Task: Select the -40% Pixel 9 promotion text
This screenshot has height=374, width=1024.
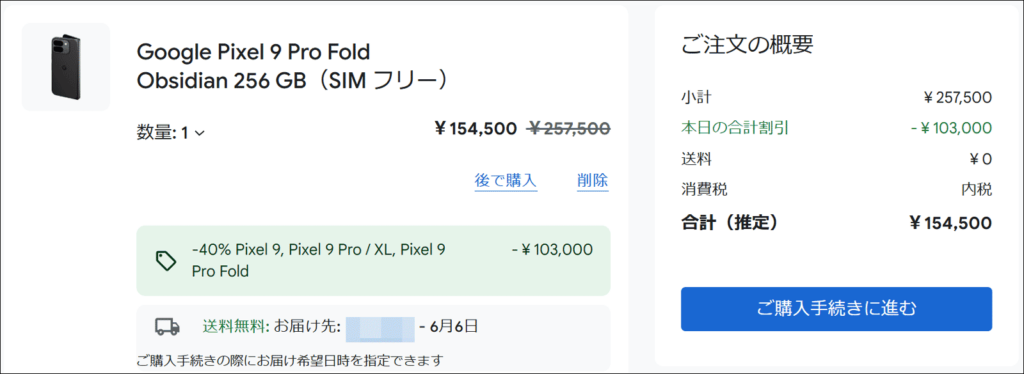Action: 319,260
